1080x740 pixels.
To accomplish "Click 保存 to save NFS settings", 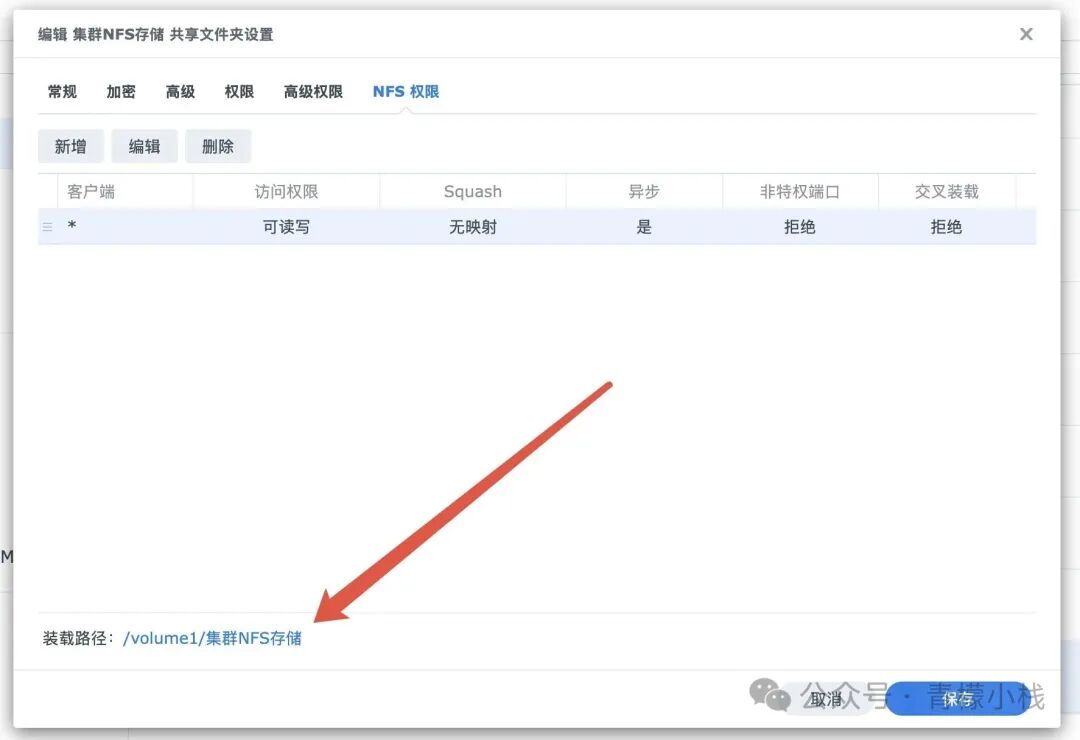I will click(x=957, y=699).
